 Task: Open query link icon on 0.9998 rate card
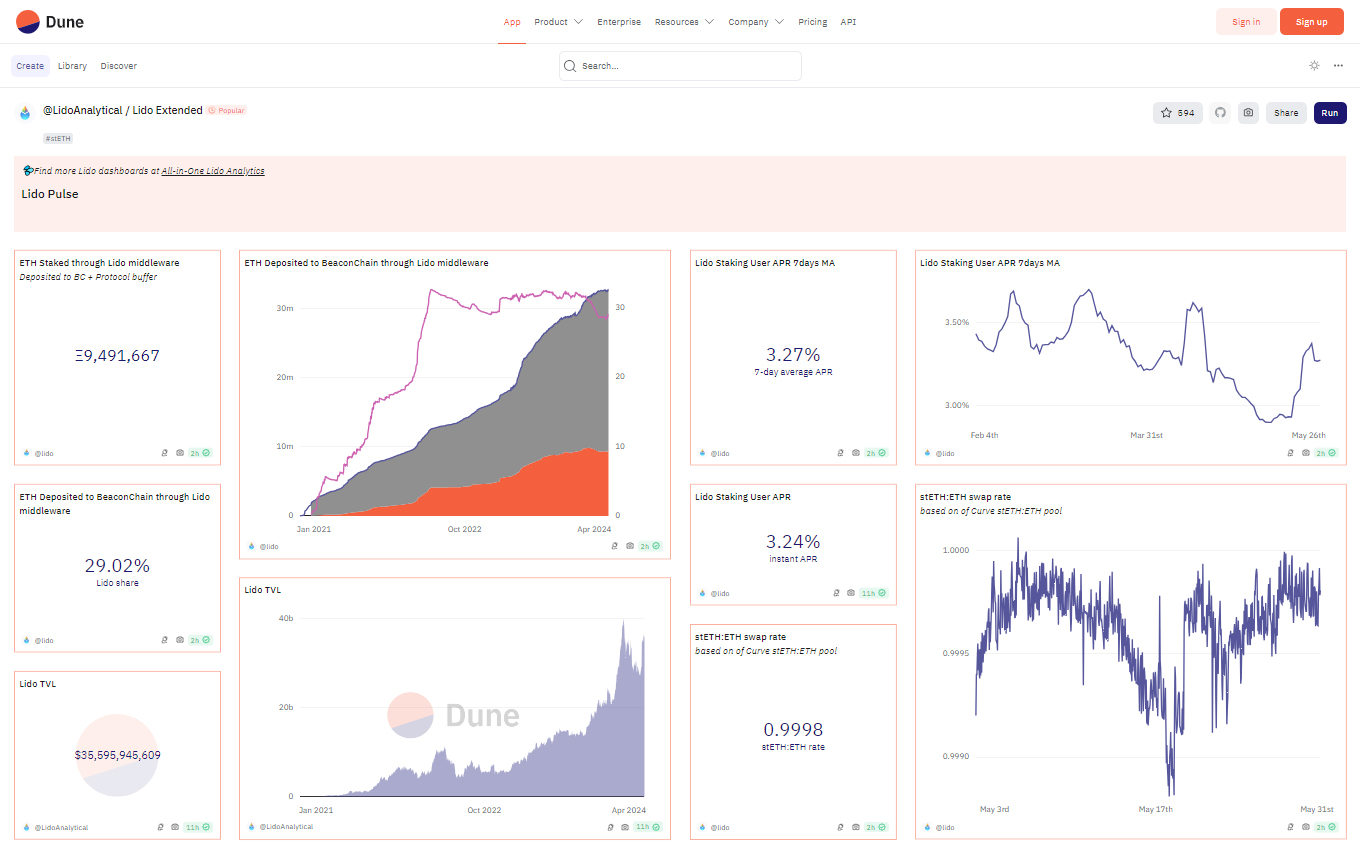click(841, 827)
